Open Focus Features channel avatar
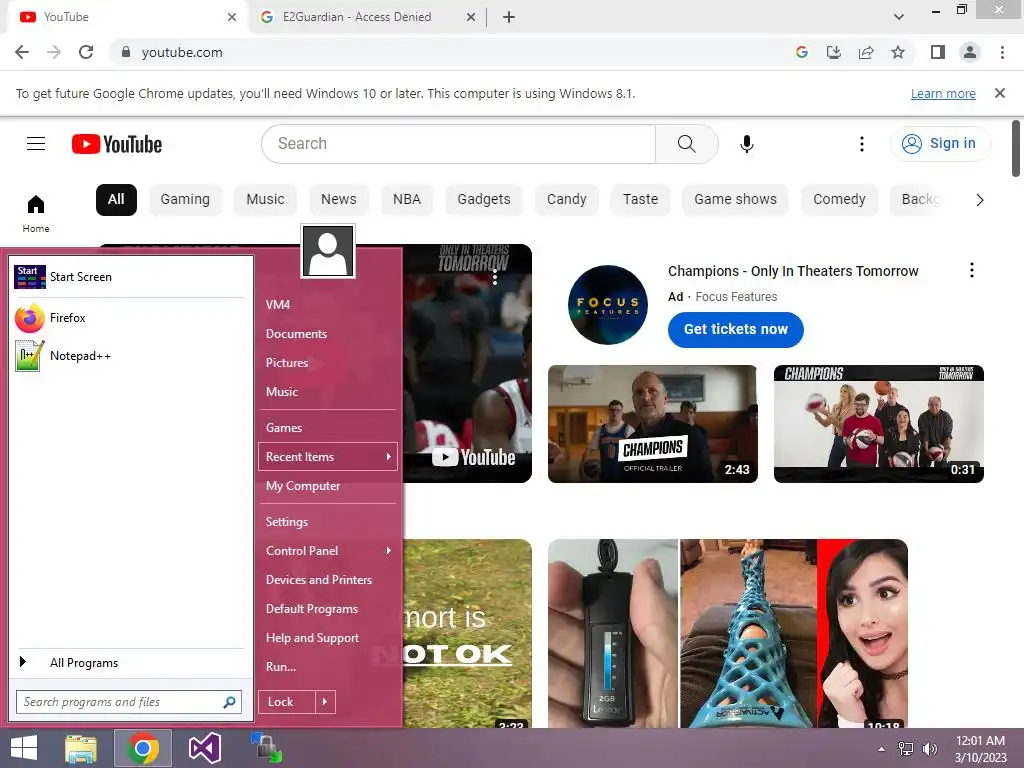The width and height of the screenshot is (1024, 768). click(x=607, y=305)
